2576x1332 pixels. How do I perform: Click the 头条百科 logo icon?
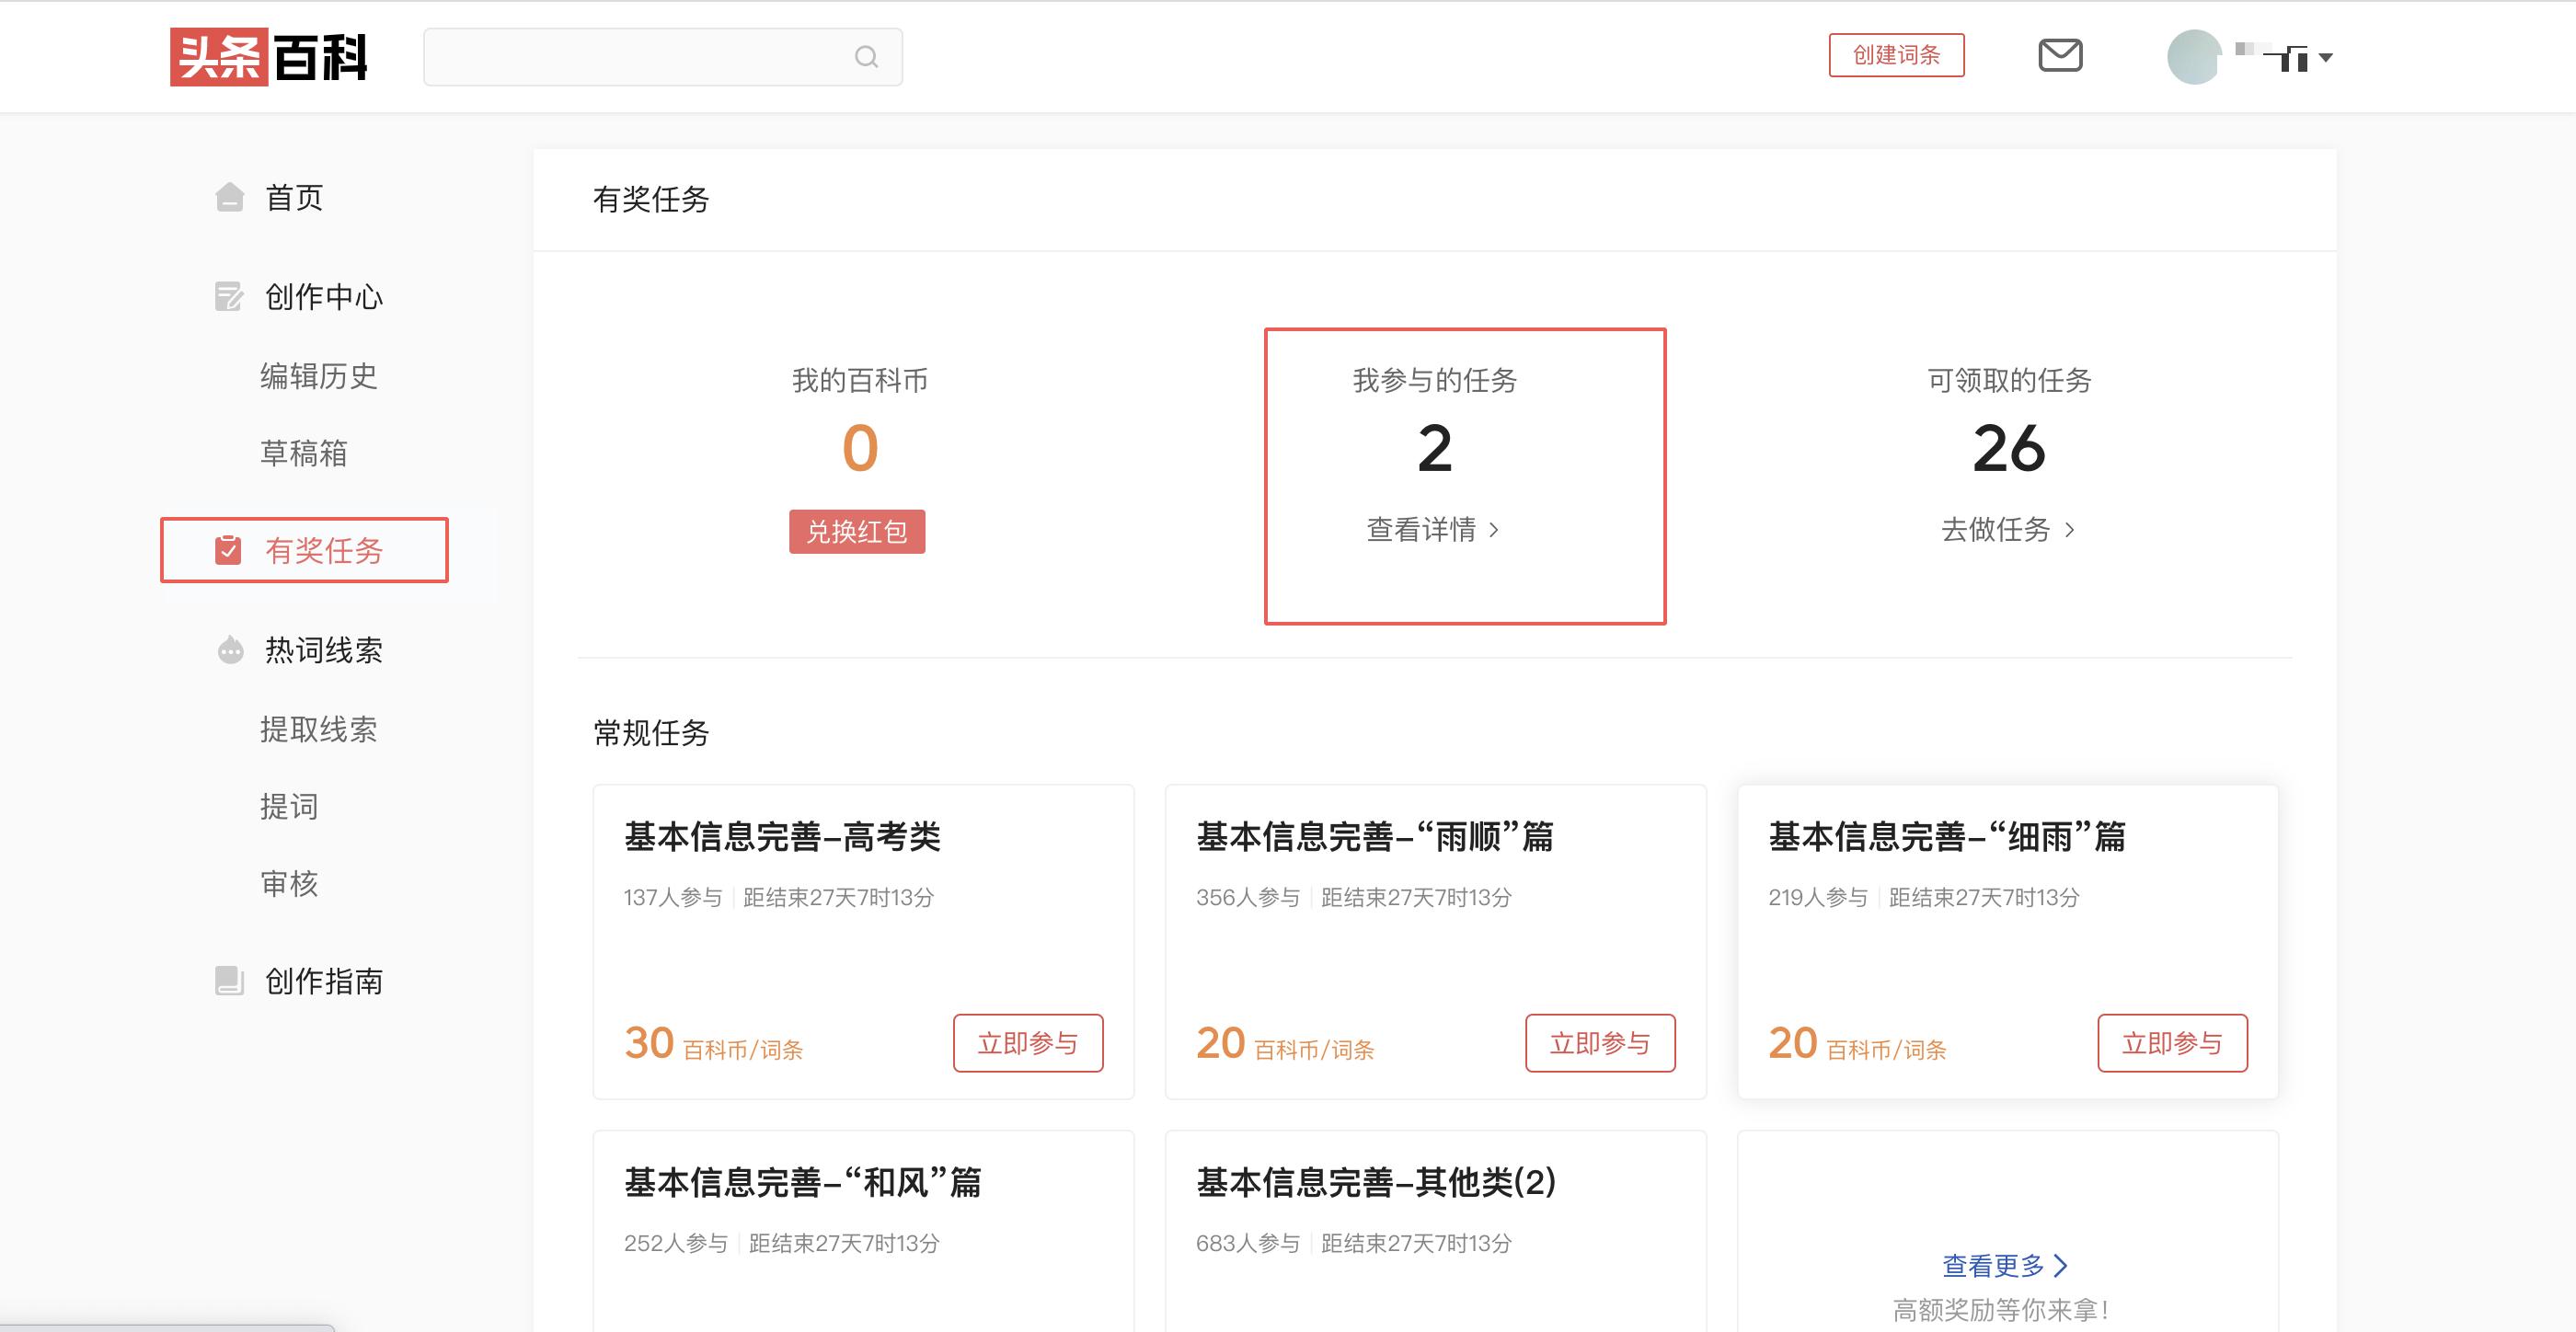coord(221,57)
